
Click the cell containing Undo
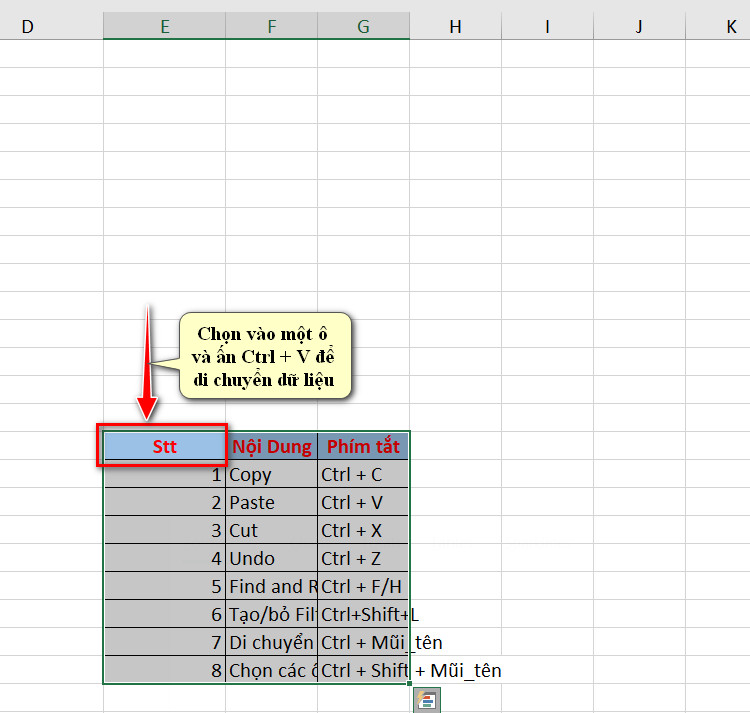click(271, 558)
